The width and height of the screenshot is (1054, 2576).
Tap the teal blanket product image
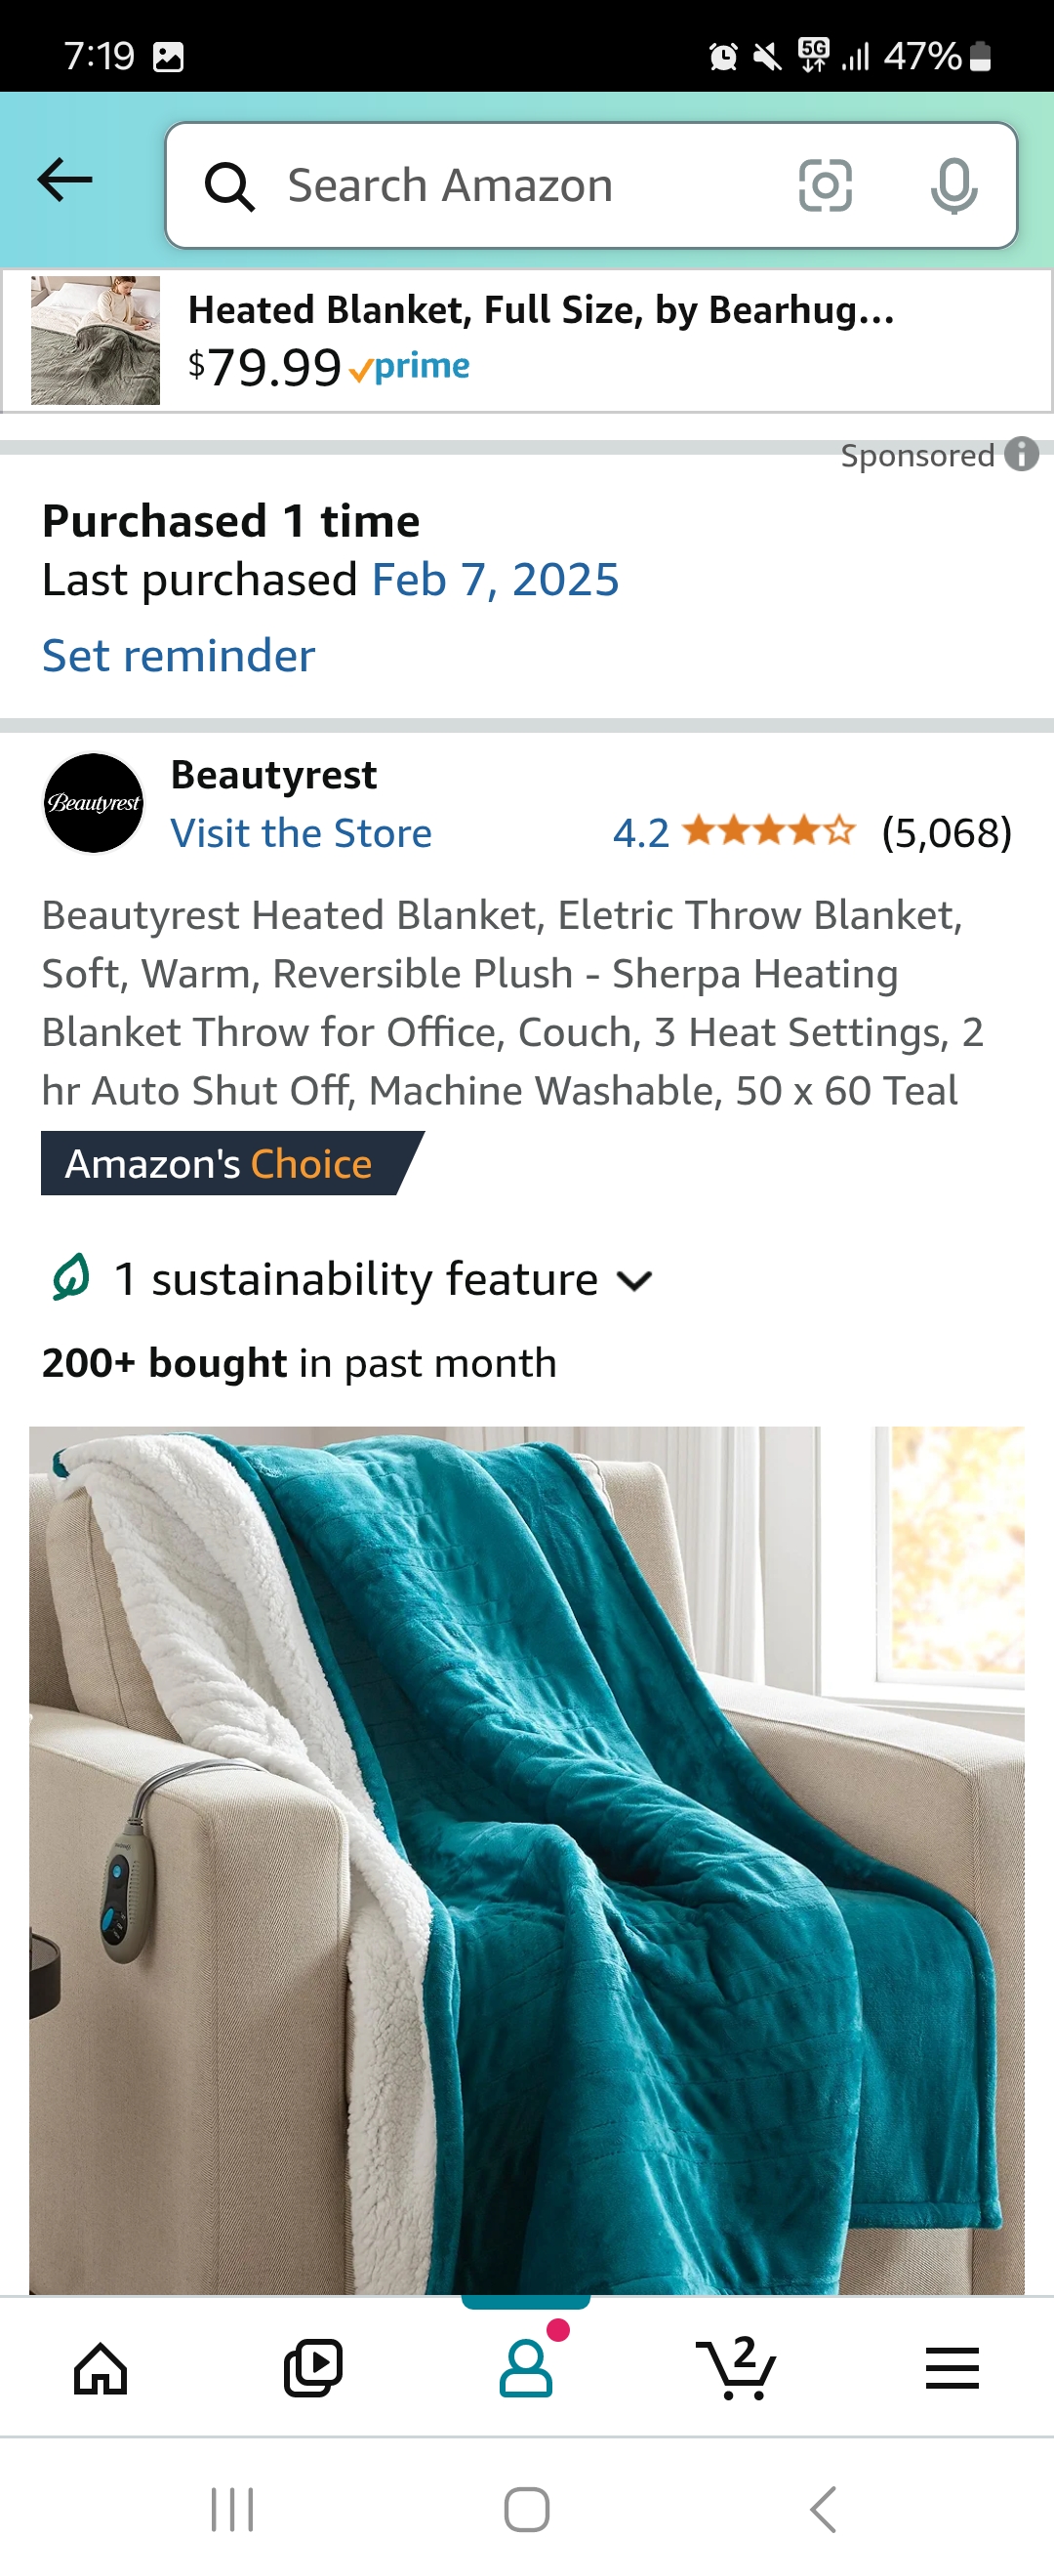(x=527, y=1860)
